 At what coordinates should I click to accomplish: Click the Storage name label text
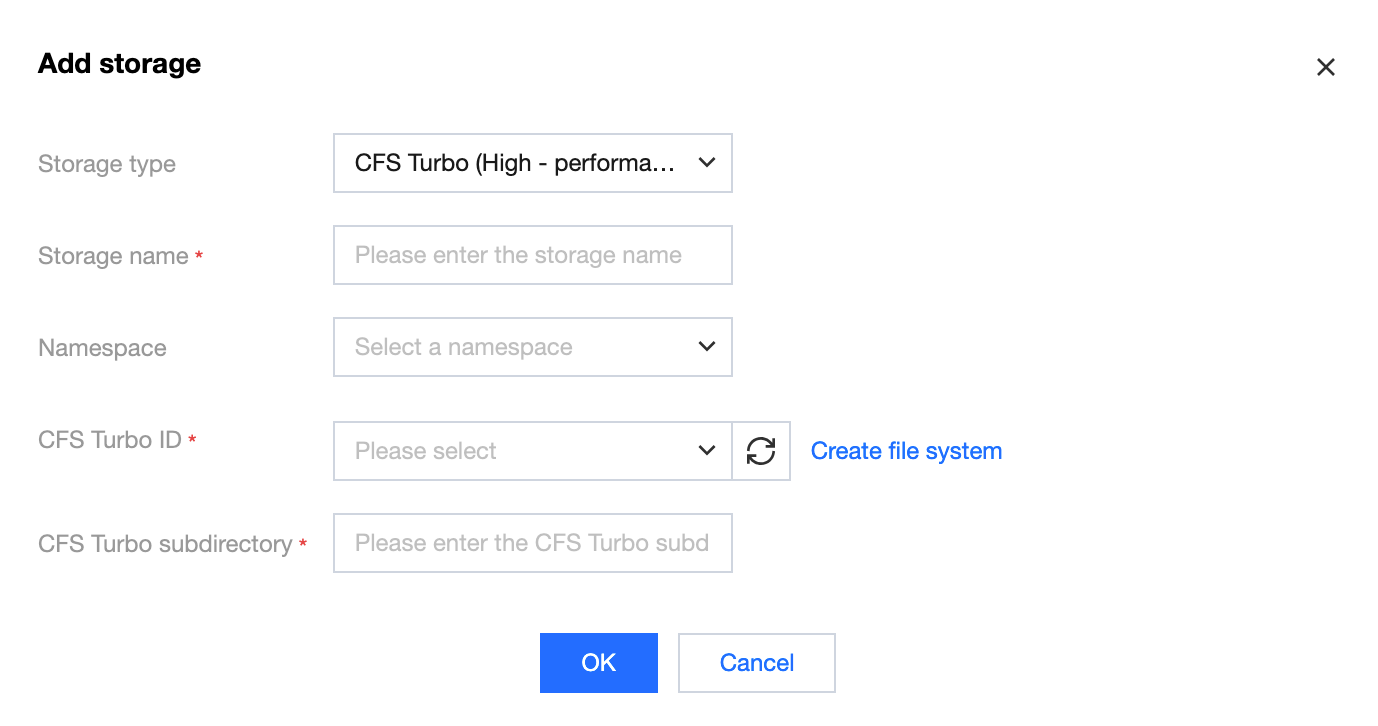click(113, 256)
